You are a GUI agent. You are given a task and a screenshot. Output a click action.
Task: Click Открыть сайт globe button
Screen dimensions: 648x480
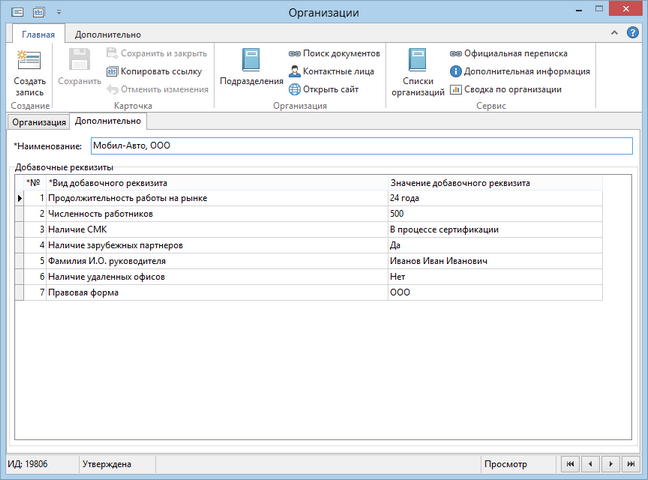[324, 89]
